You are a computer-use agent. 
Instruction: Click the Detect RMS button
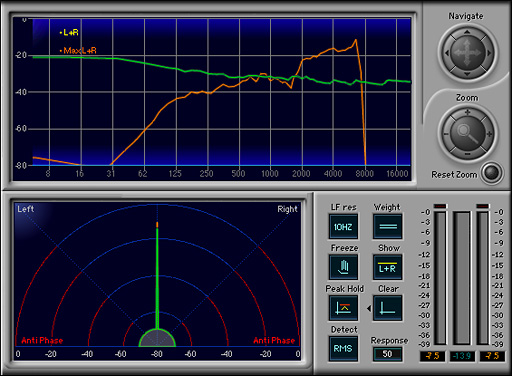click(x=343, y=348)
